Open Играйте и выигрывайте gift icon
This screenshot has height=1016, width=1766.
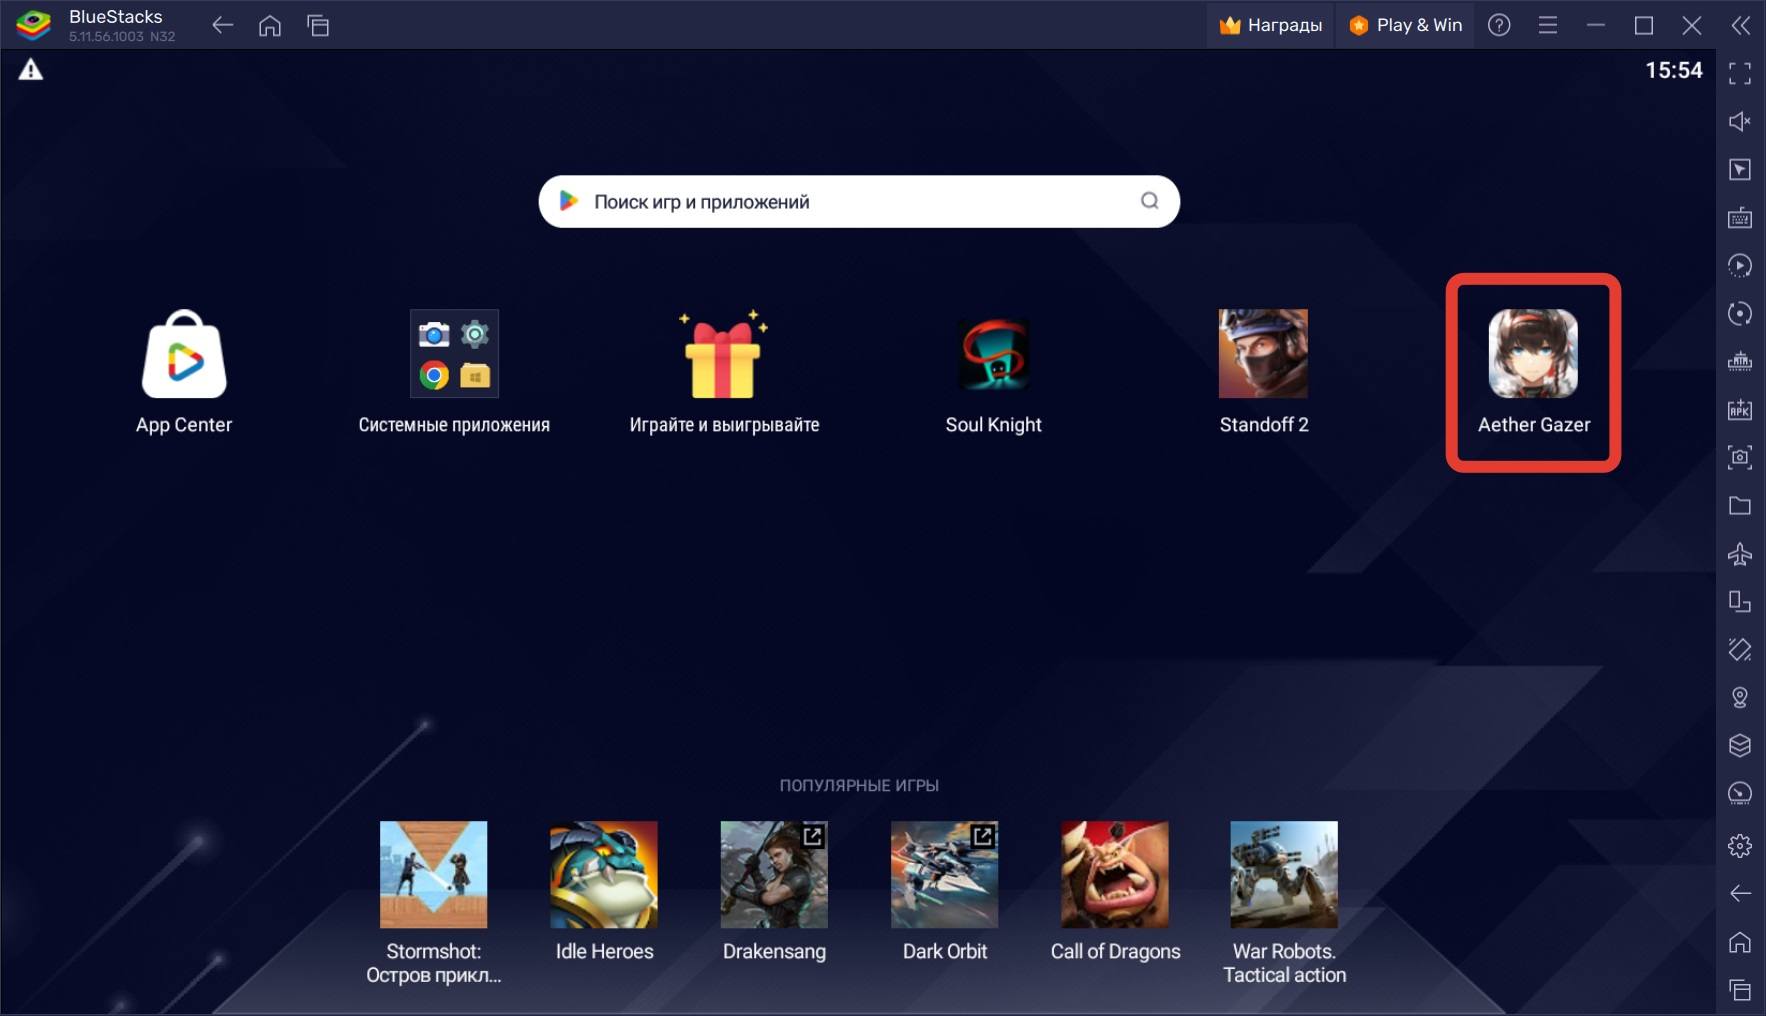723,354
